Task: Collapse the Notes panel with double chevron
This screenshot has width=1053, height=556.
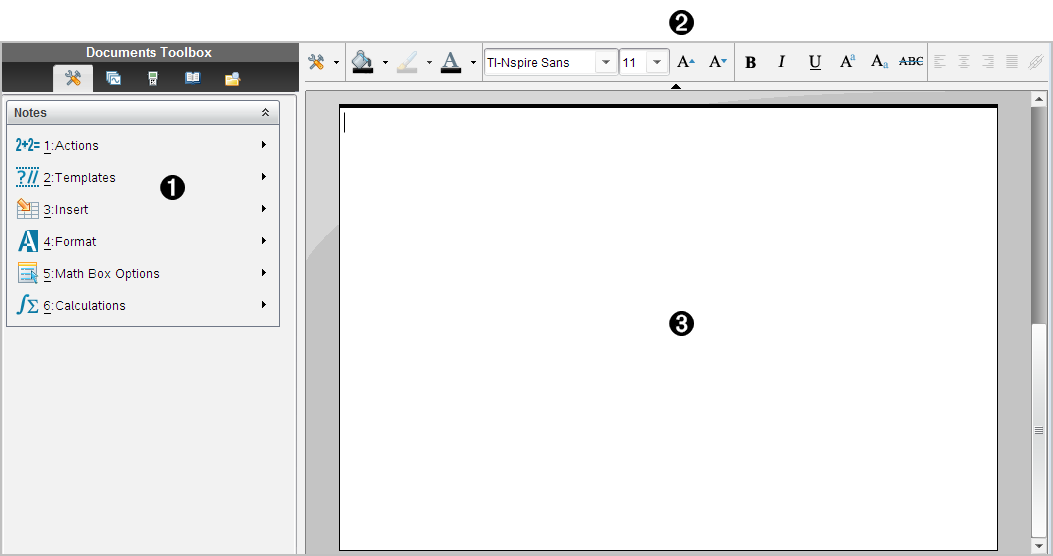Action: click(x=265, y=113)
